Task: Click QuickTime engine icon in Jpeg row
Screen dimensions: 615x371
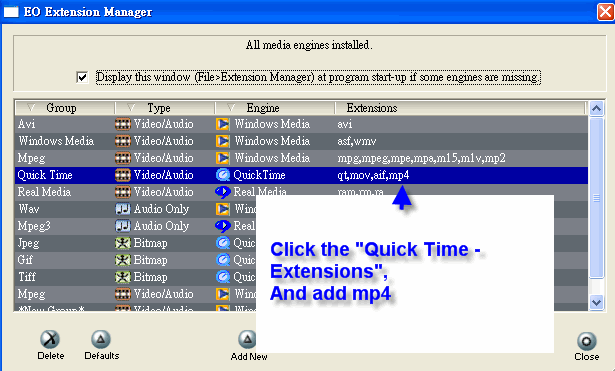Action: point(223,243)
